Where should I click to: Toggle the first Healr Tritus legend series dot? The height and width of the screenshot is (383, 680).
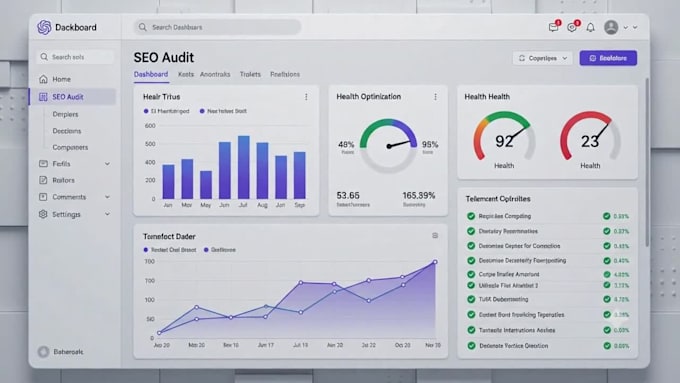pos(146,111)
